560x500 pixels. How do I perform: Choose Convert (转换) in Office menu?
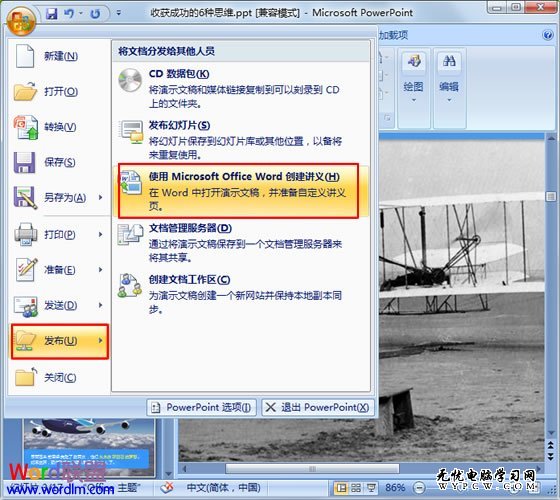(x=59, y=127)
